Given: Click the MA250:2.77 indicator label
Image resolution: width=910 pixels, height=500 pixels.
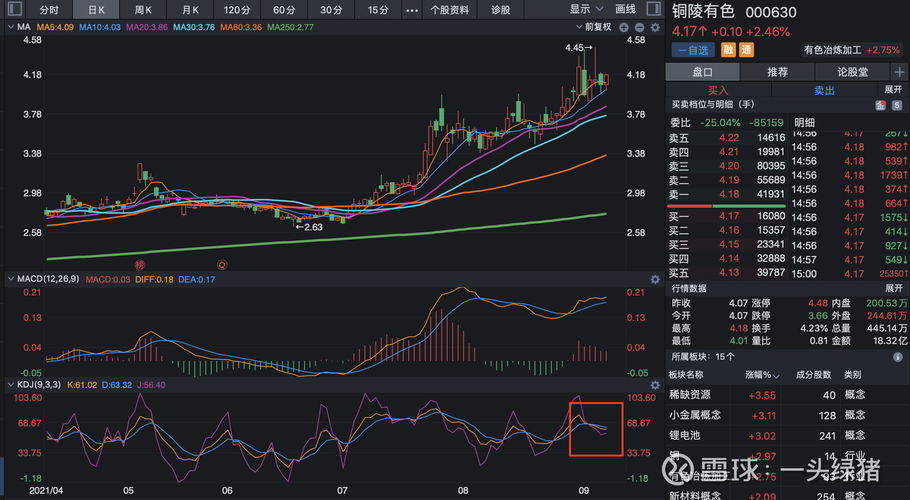Looking at the screenshot, I should 290,27.
